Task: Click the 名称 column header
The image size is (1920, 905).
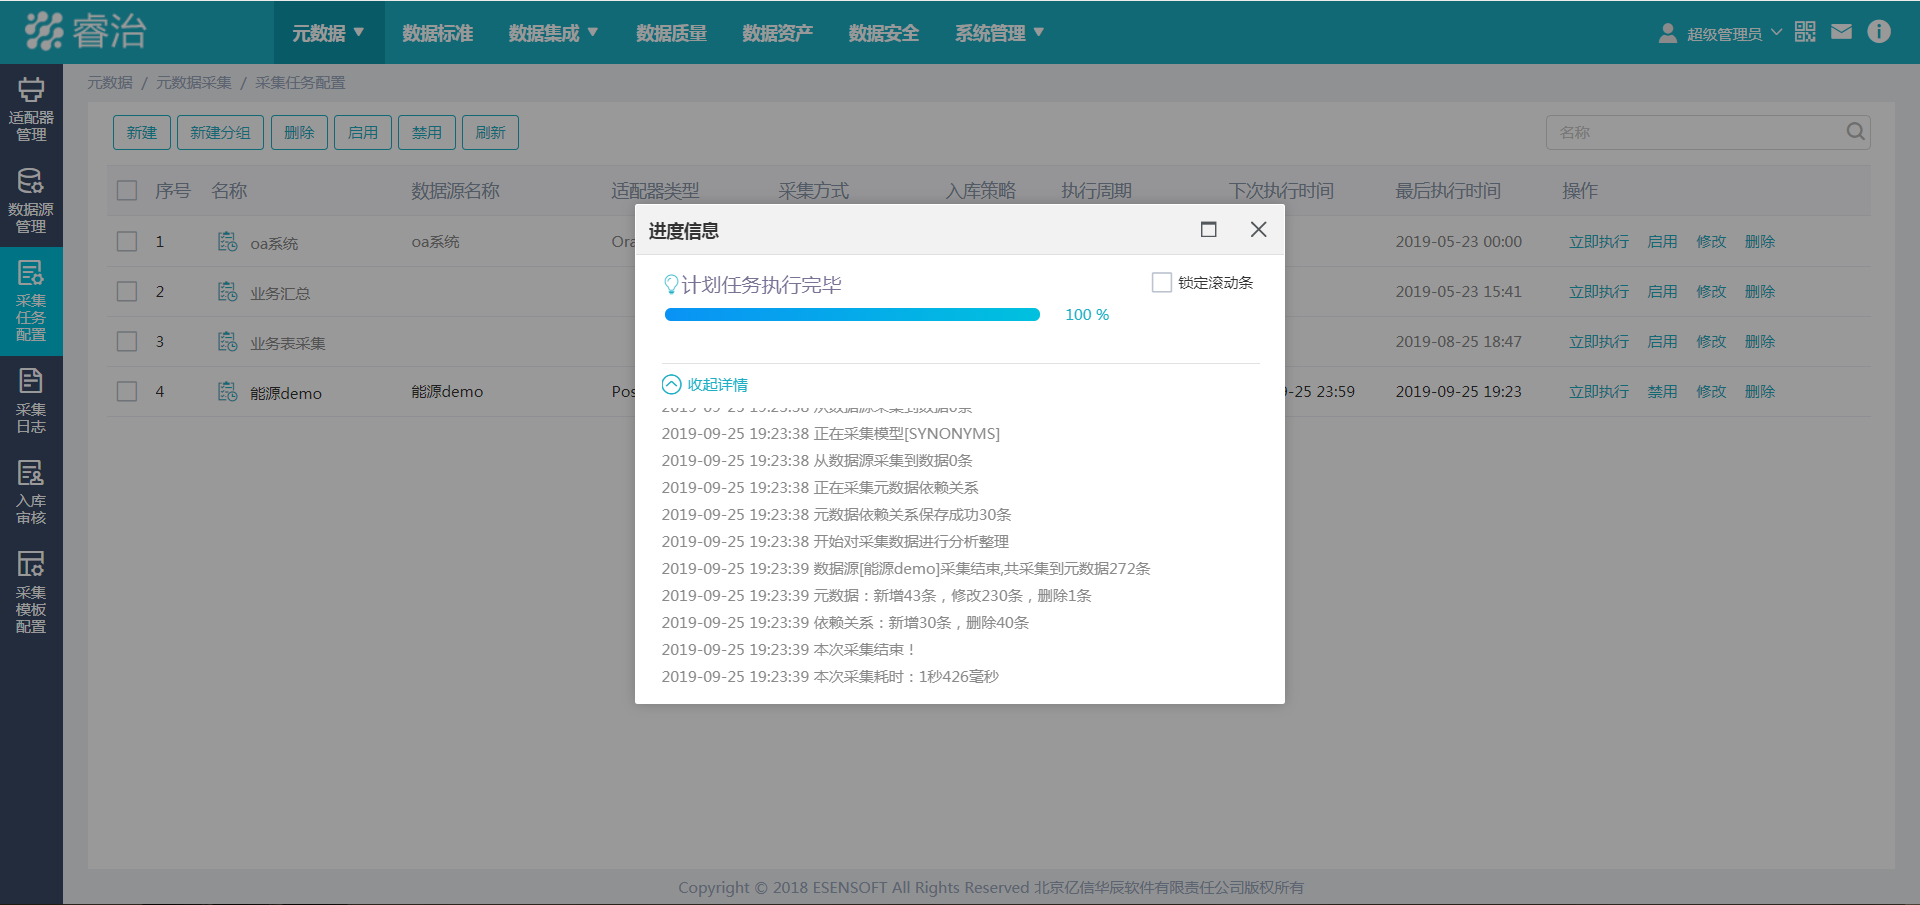Action: (x=229, y=190)
